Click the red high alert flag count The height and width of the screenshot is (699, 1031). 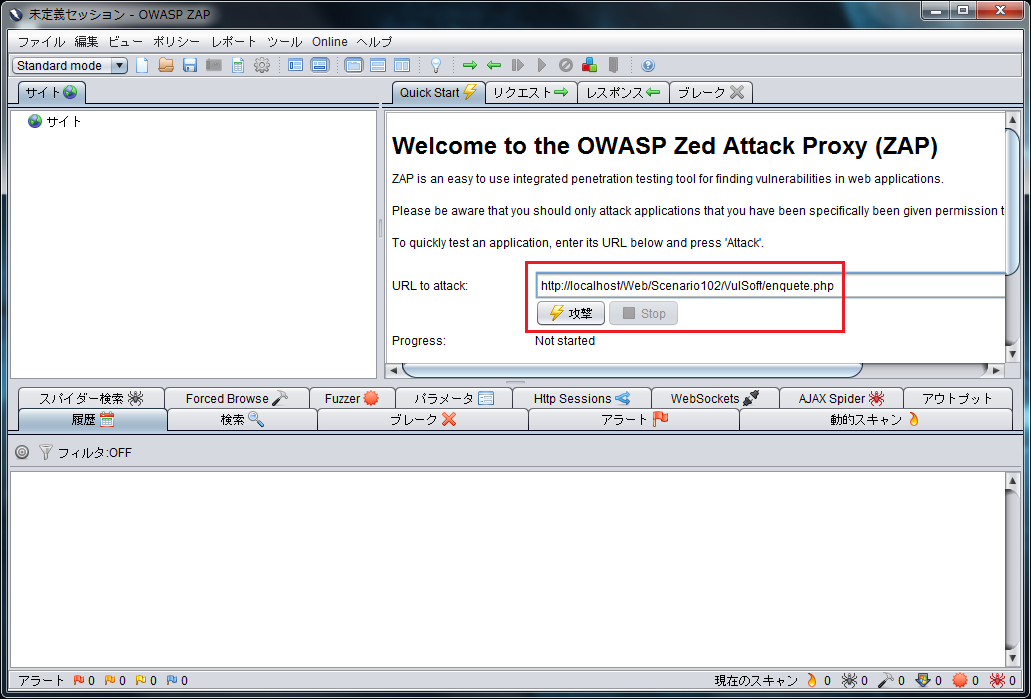click(84, 681)
